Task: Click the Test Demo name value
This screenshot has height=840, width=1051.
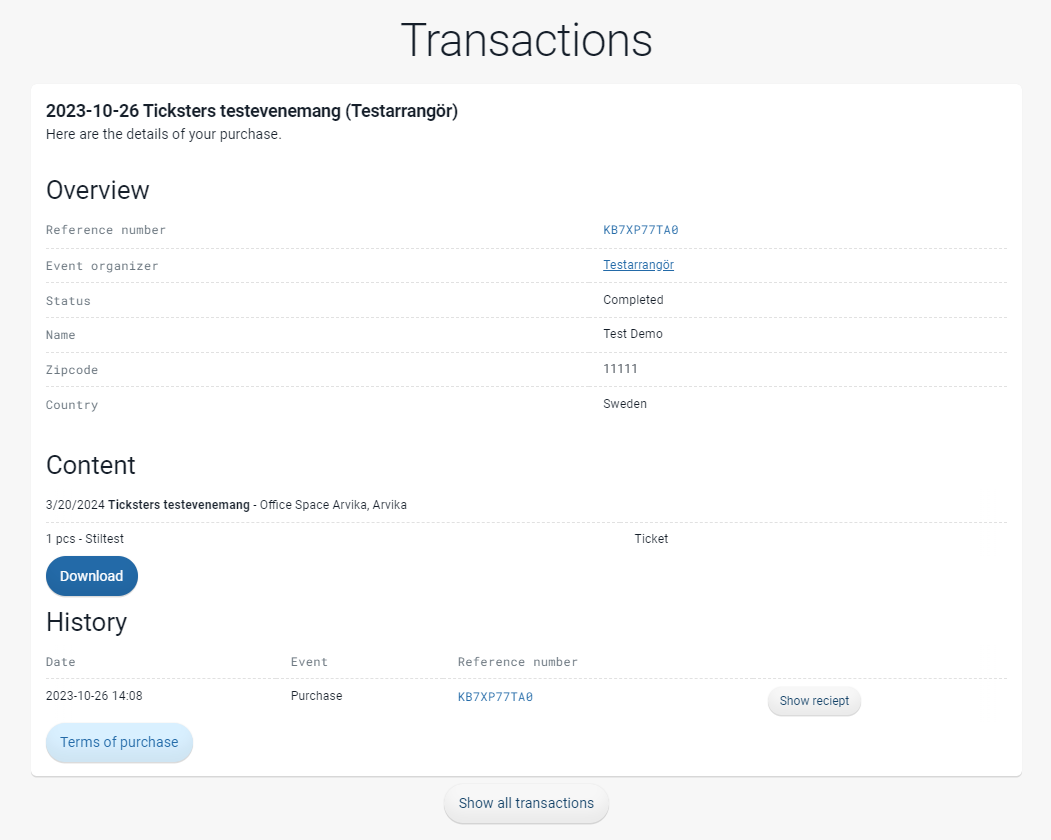Action: point(632,334)
